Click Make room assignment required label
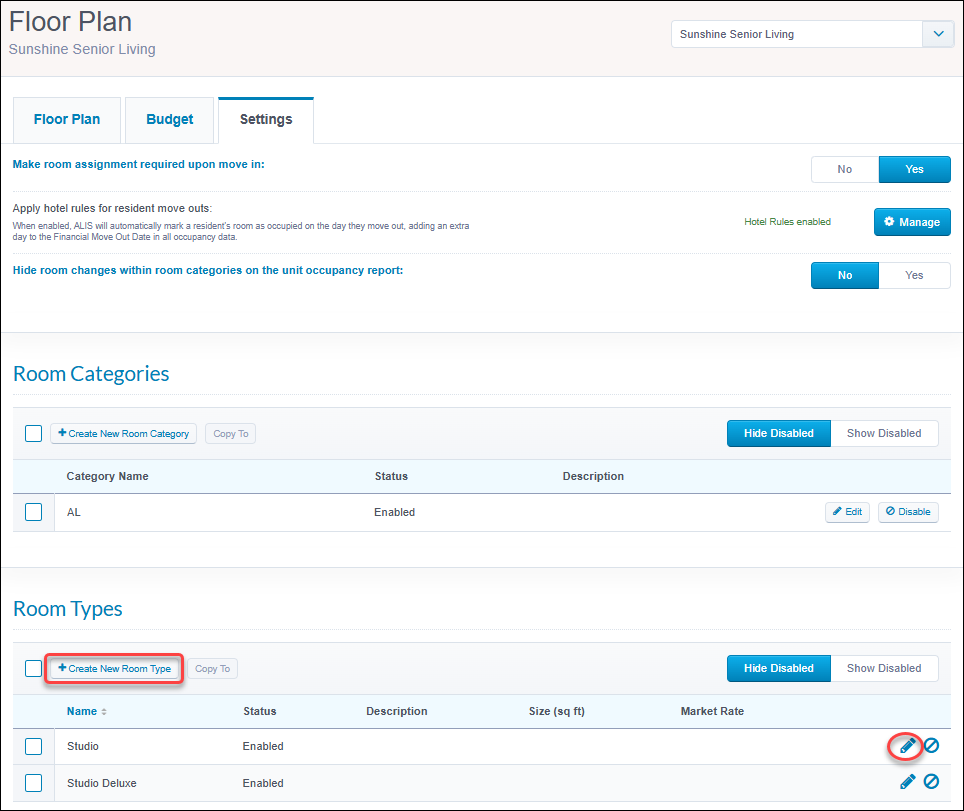 (138, 164)
